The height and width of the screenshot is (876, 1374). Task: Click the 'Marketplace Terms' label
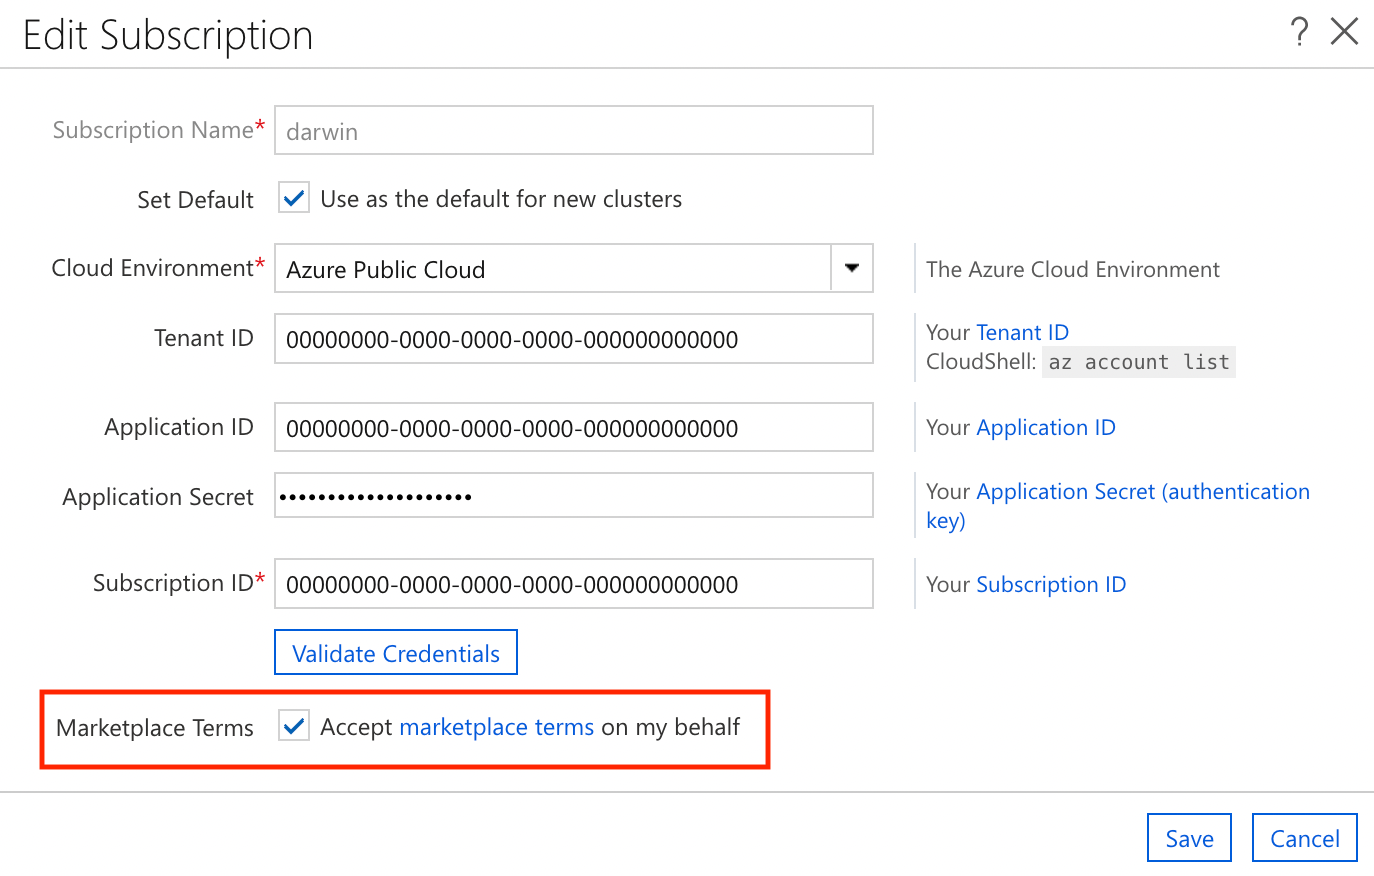(x=155, y=728)
